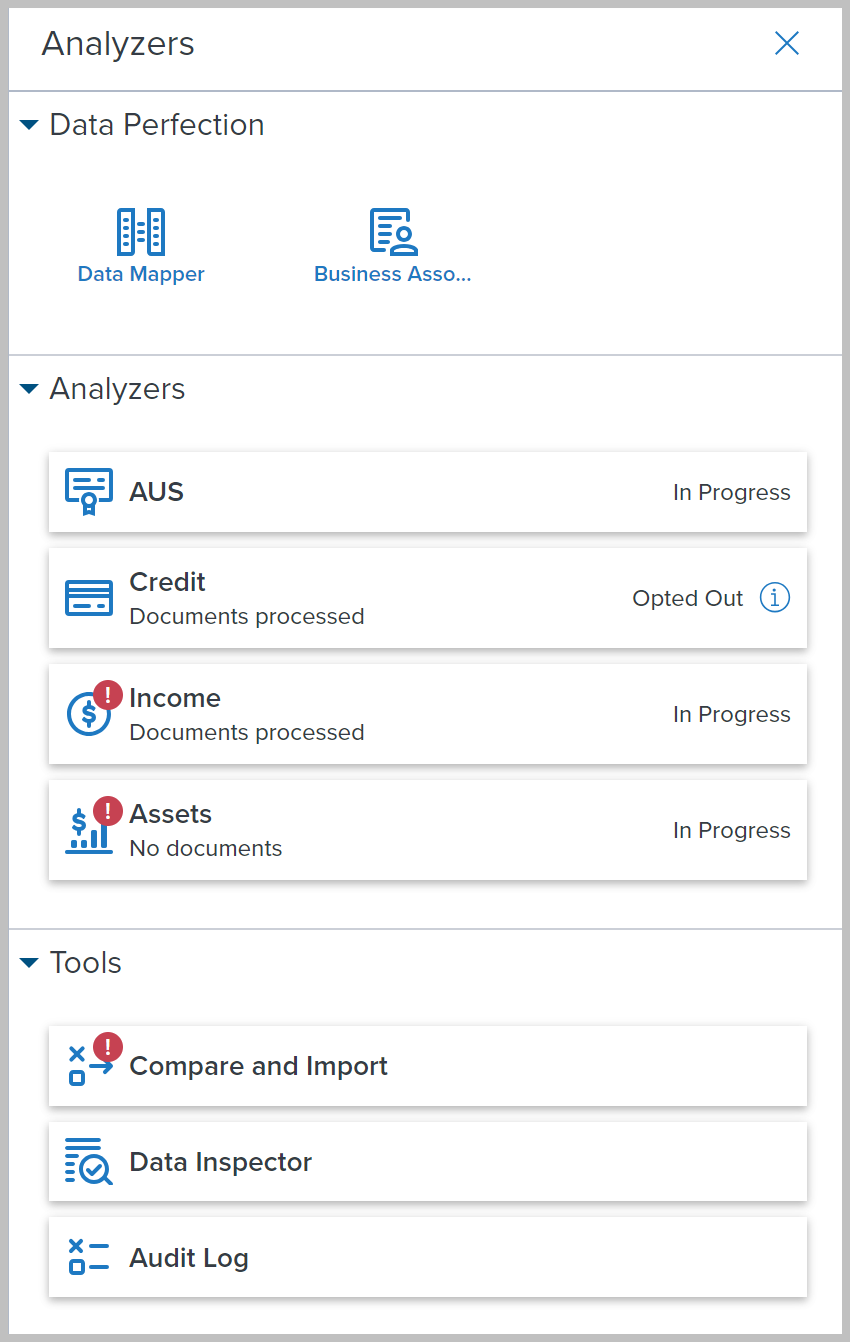
Task: Click the Business Asso... label link
Action: click(x=392, y=274)
